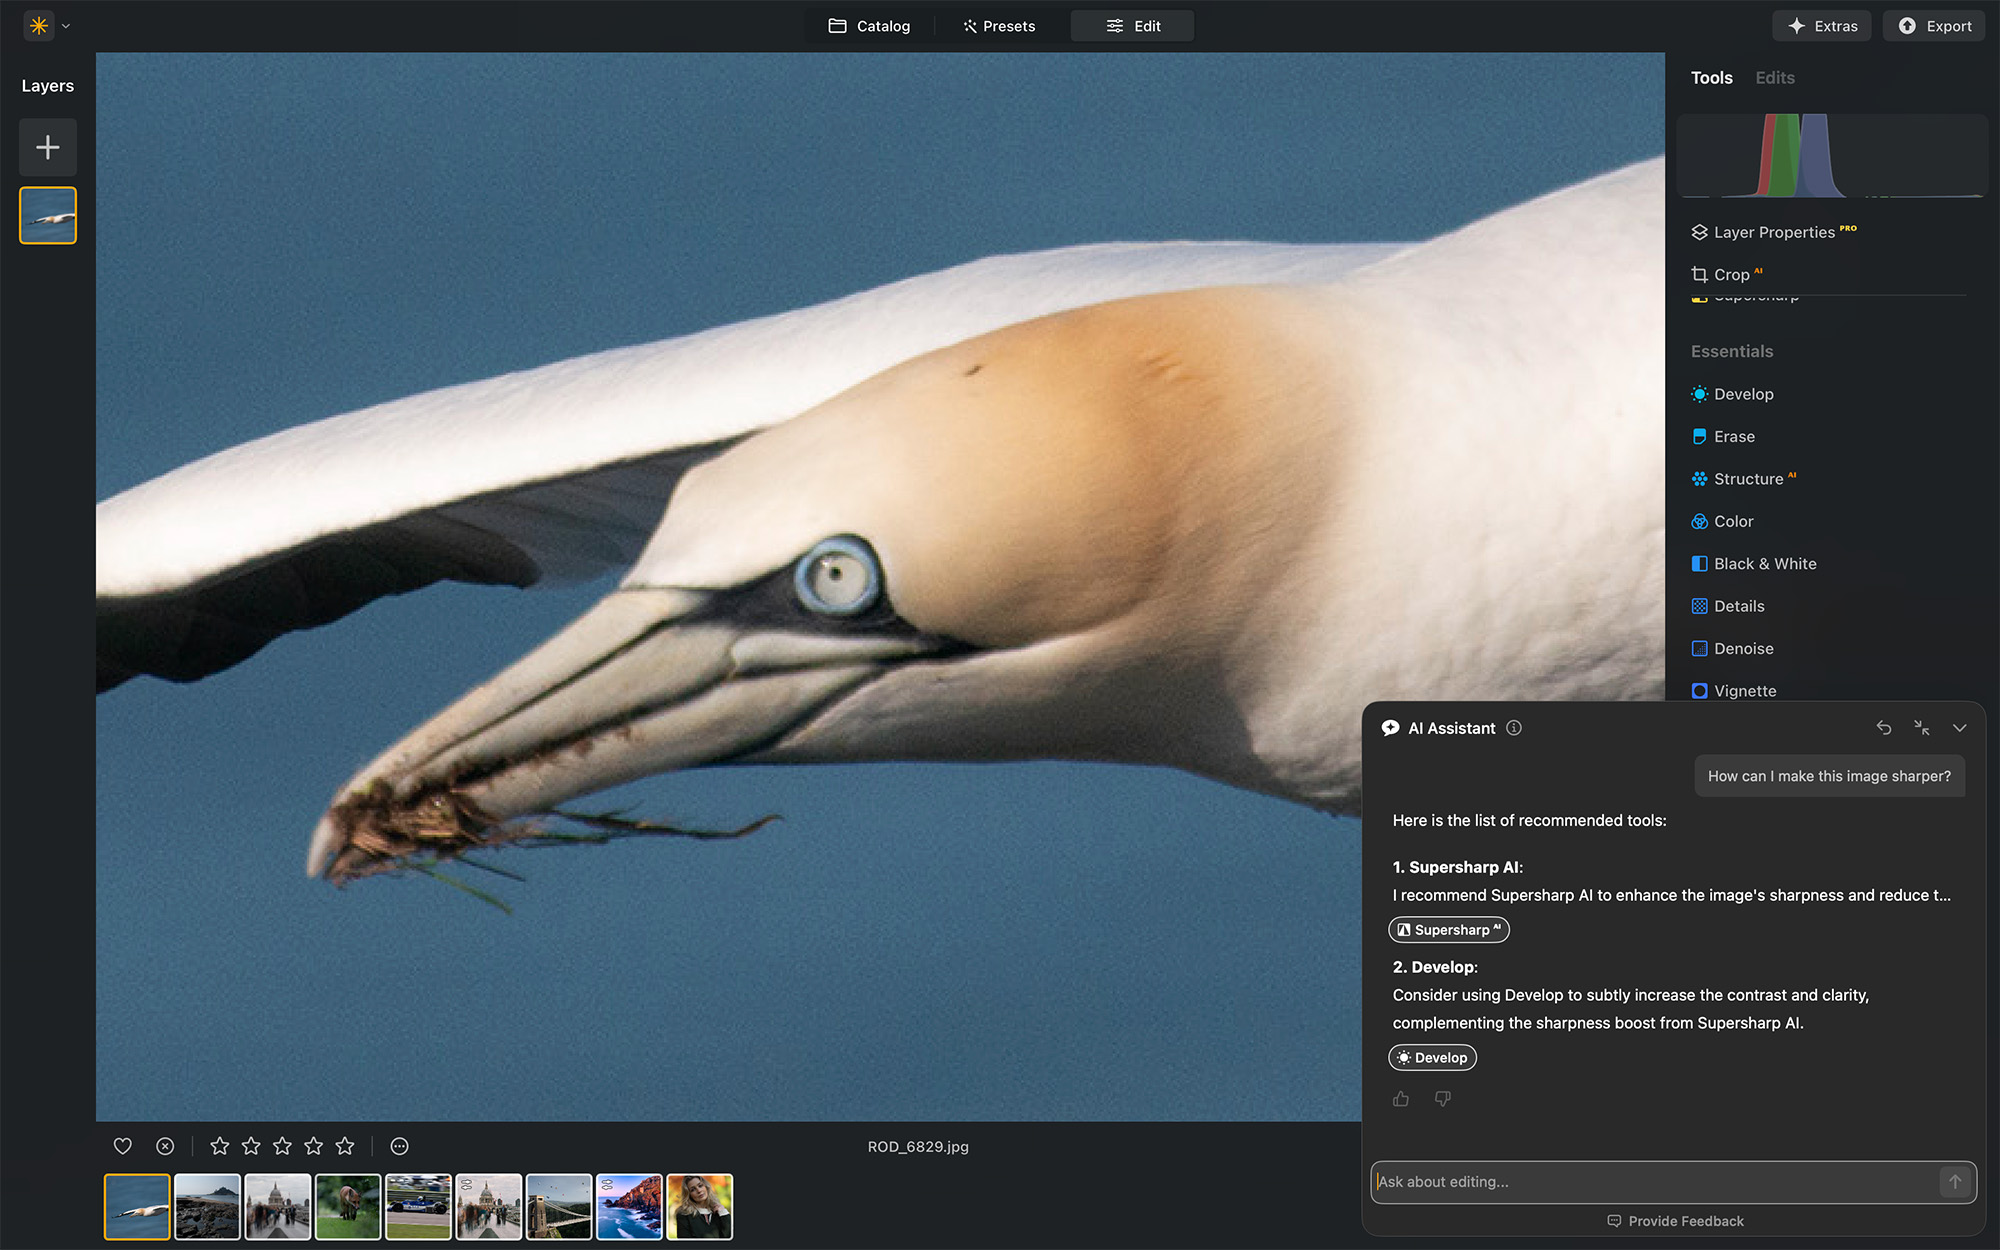This screenshot has height=1250, width=2000.
Task: Give thumbs up on the AI Assistant answer
Action: (x=1400, y=1098)
